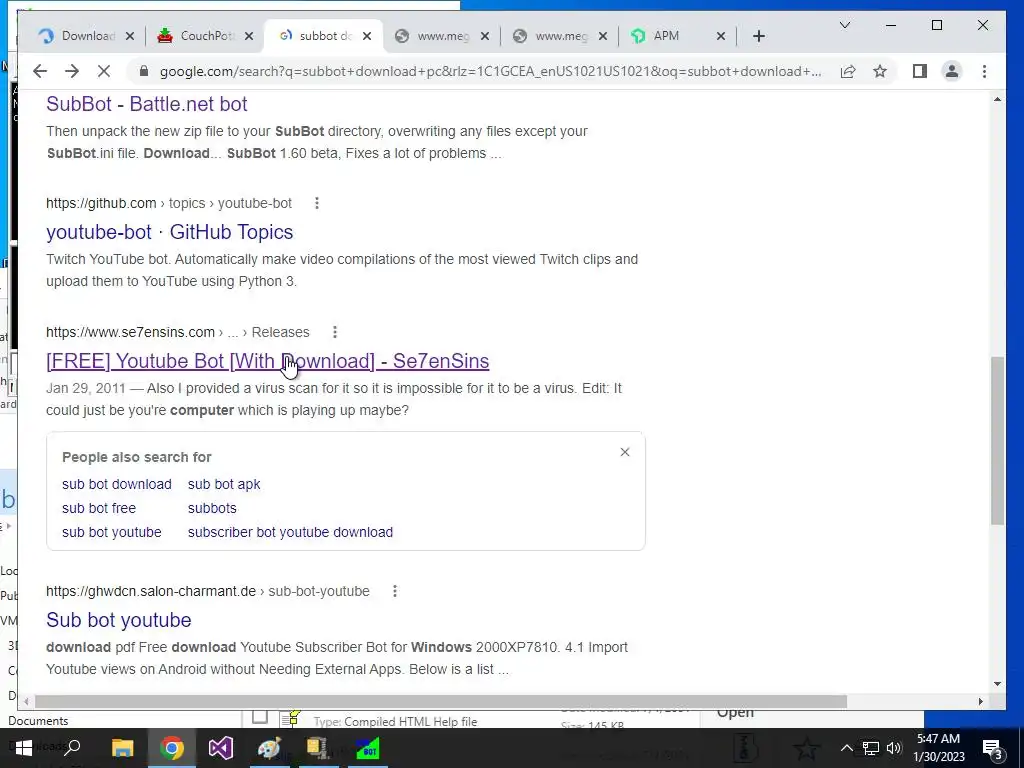Click Chrome icon in taskbar
This screenshot has height=768, width=1024.
(x=172, y=748)
